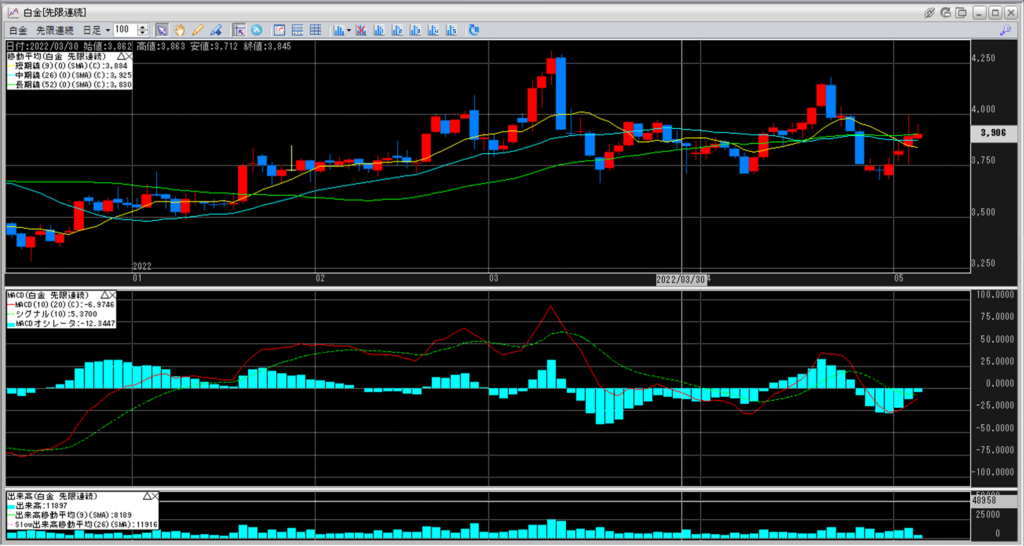Click the 先限連続 contract label in the toolbar
The image size is (1024, 546).
pyautogui.click(x=55, y=30)
